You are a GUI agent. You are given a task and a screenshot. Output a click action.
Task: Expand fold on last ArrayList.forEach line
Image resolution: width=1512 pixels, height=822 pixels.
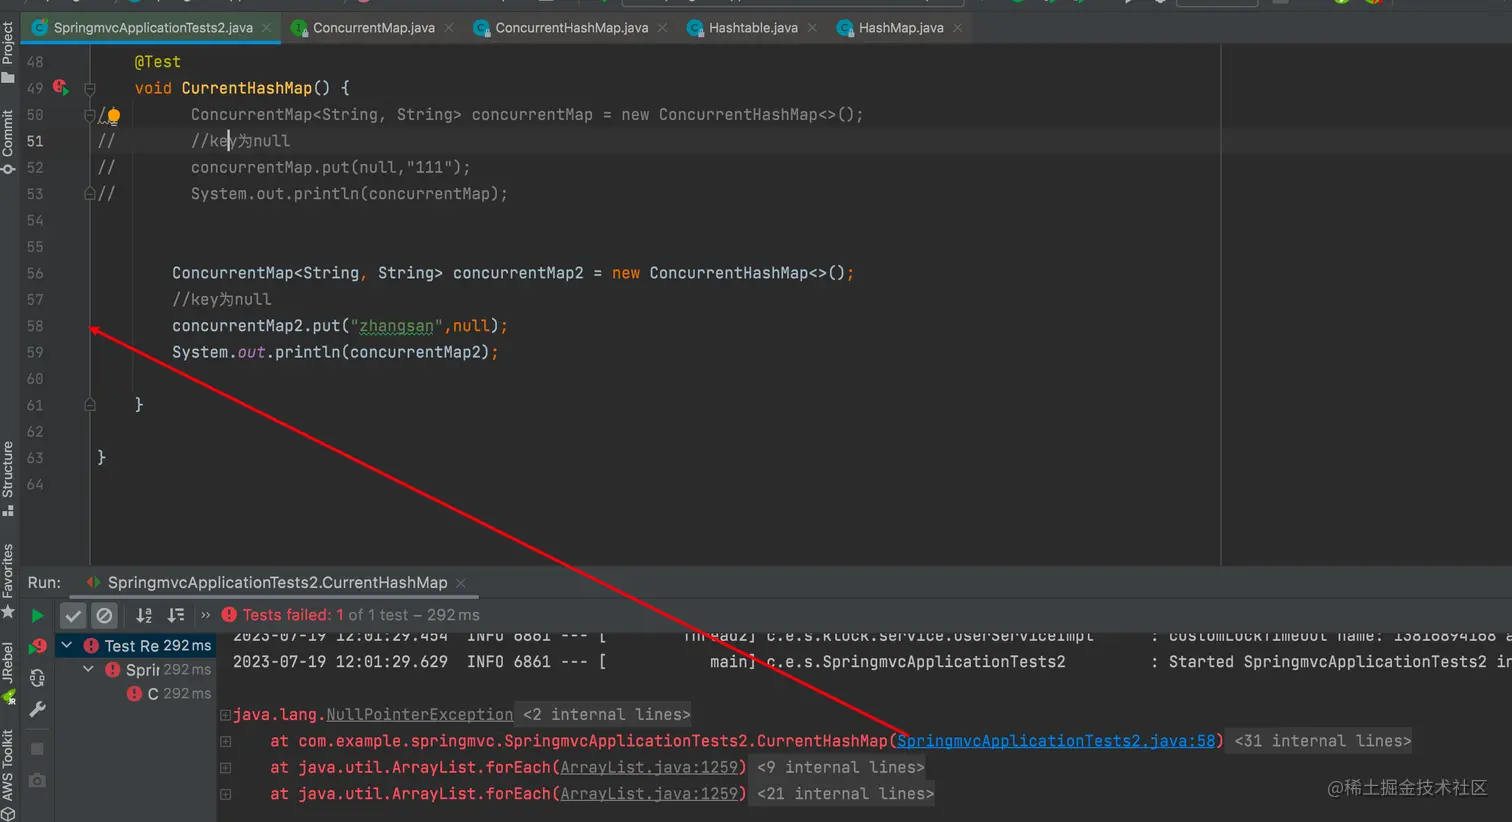pos(226,794)
